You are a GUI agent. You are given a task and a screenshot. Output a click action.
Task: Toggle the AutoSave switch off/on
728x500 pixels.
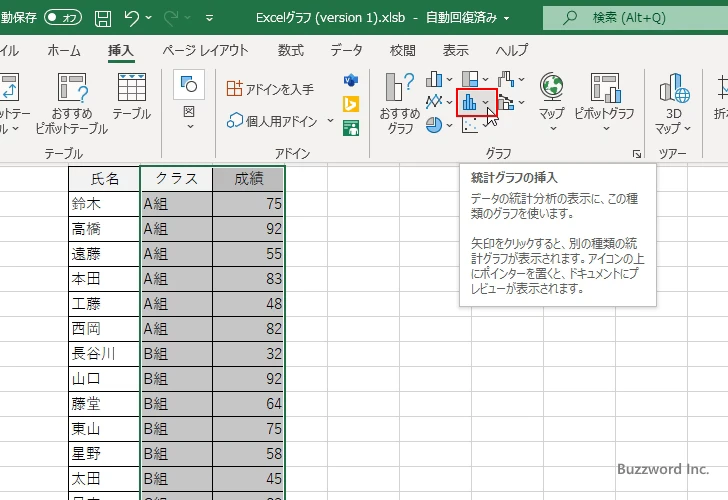click(63, 18)
